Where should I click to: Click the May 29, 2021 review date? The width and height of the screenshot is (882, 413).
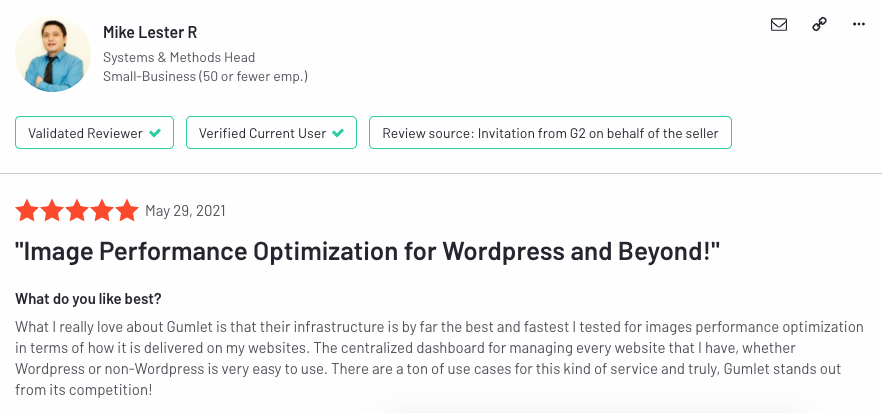point(185,211)
